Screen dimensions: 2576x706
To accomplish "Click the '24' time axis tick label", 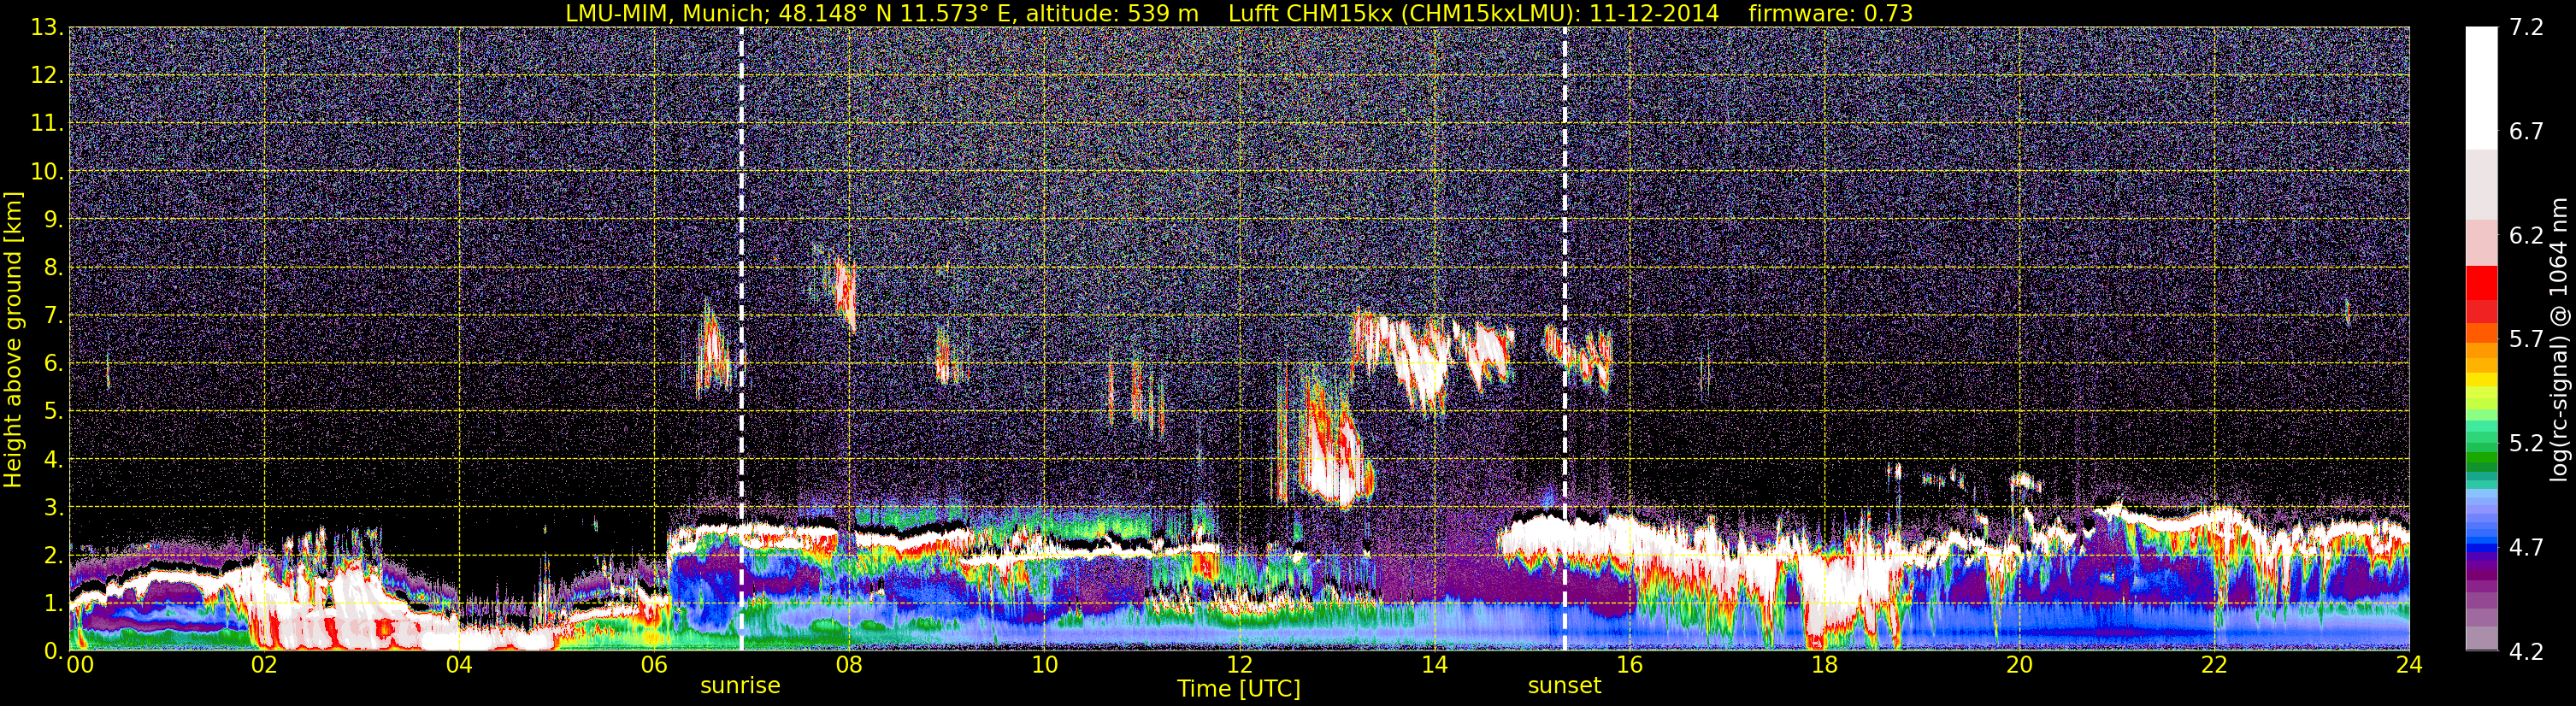I will [x=2409, y=666].
